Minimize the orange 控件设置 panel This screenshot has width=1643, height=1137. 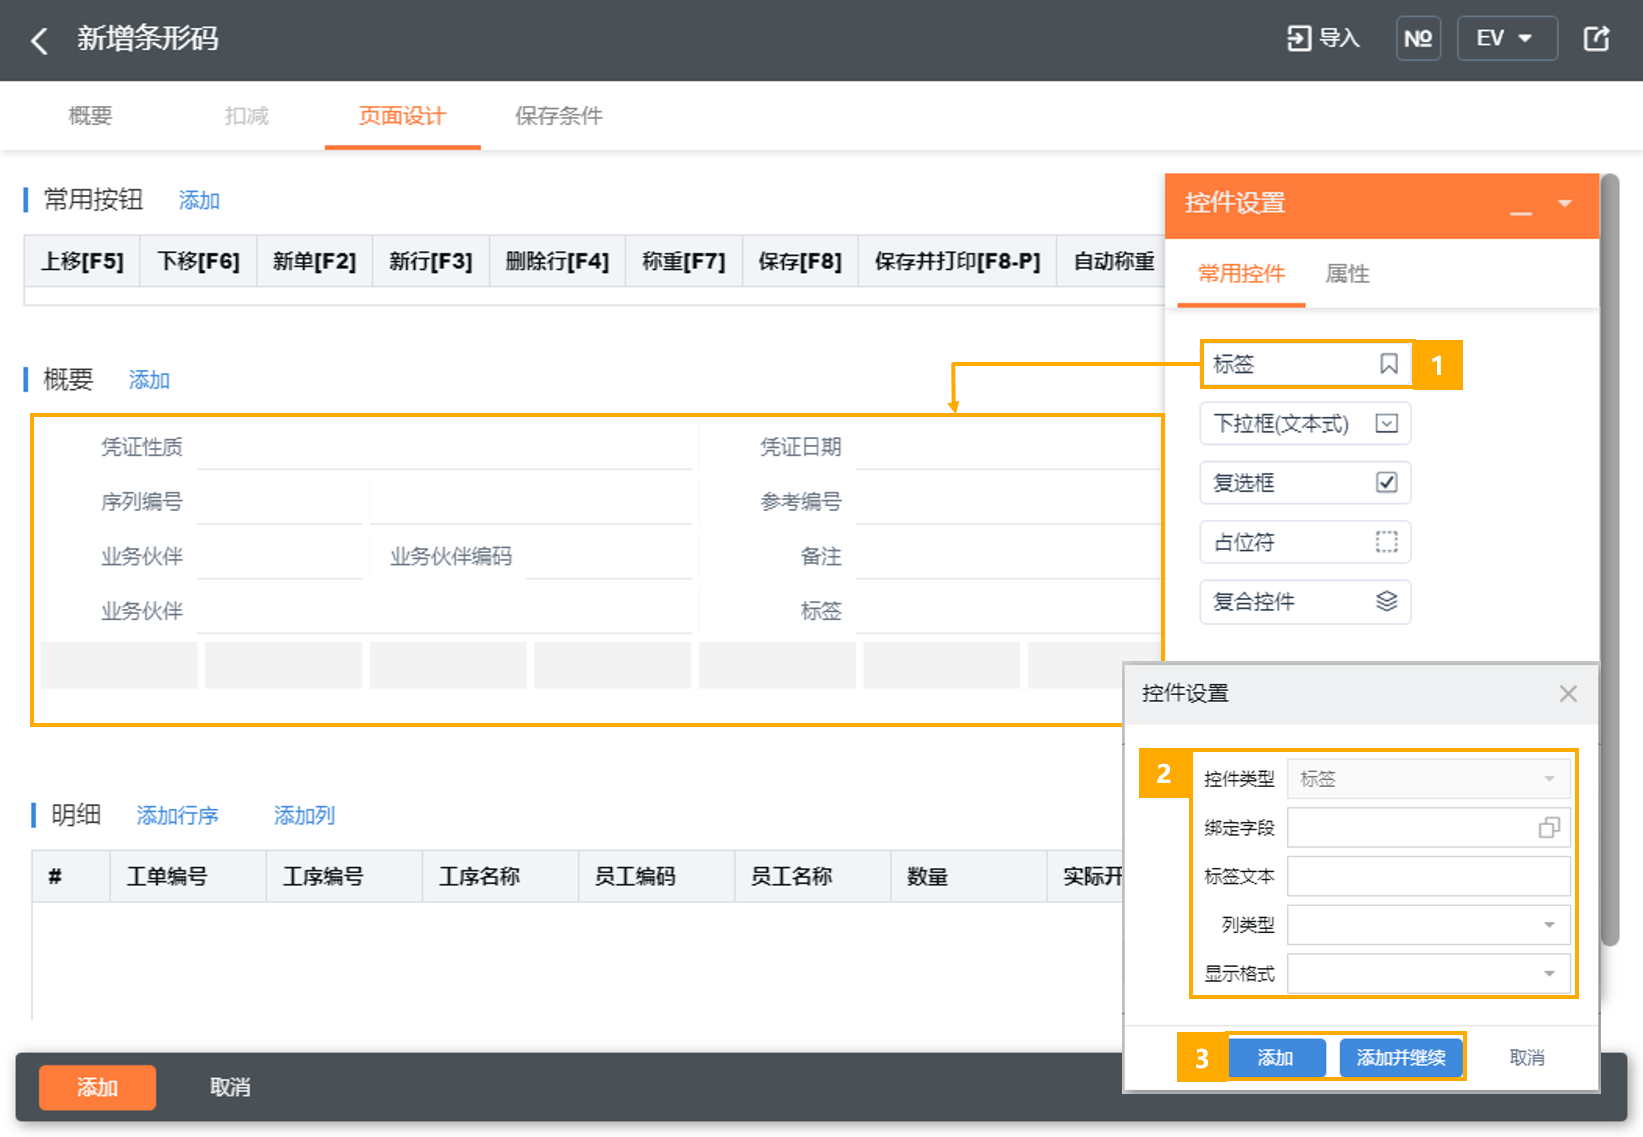click(1521, 211)
